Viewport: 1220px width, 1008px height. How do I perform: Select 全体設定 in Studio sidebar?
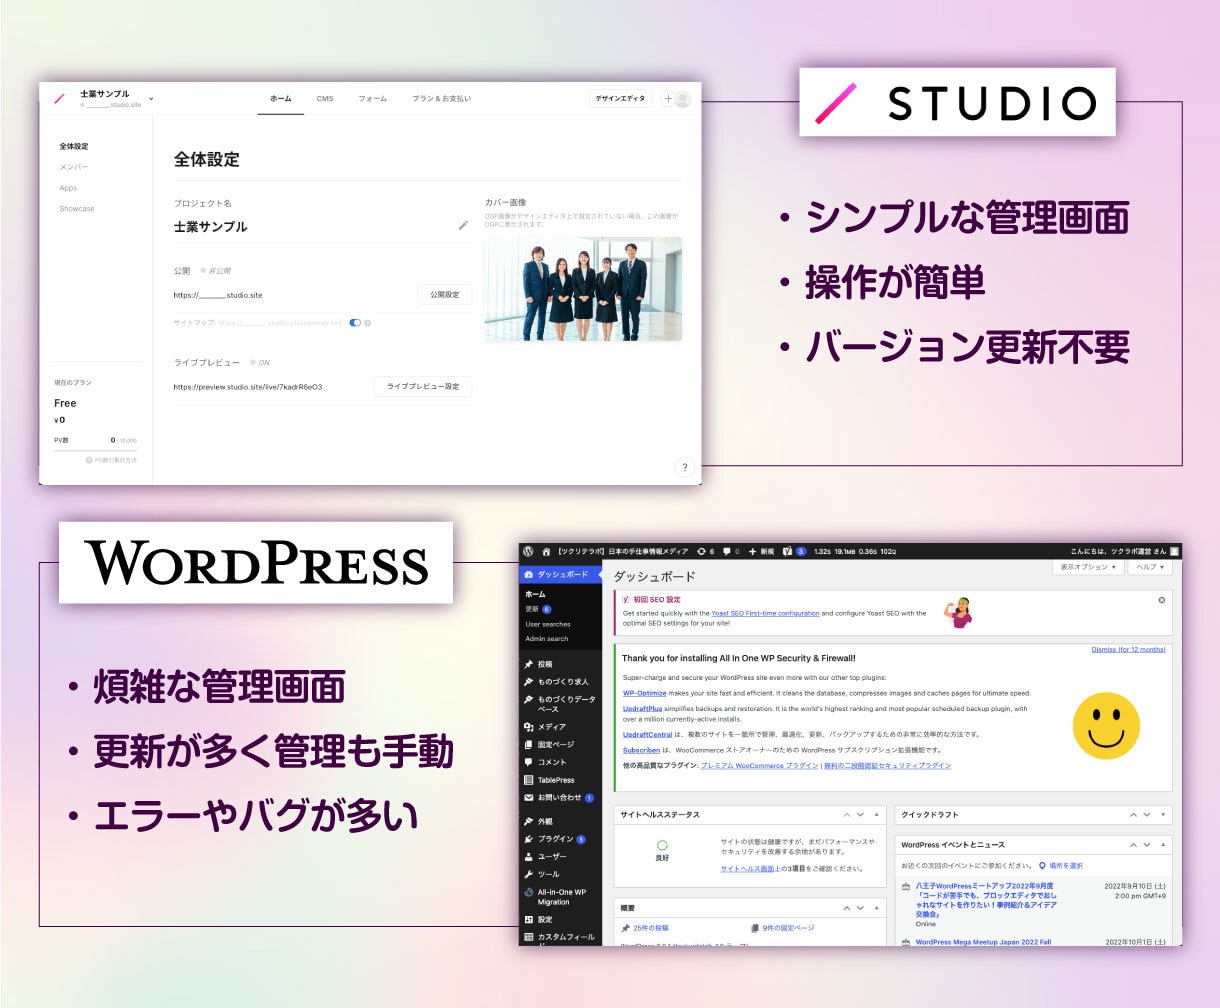74,146
